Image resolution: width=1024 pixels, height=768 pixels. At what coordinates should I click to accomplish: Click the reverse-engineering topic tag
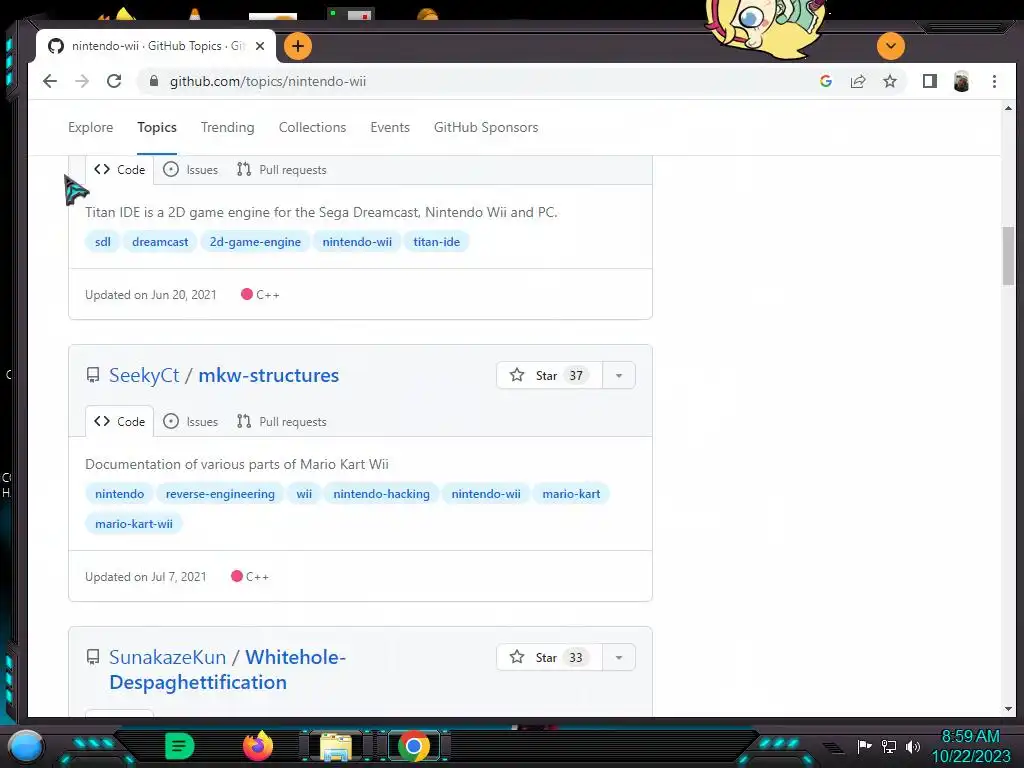click(x=220, y=494)
